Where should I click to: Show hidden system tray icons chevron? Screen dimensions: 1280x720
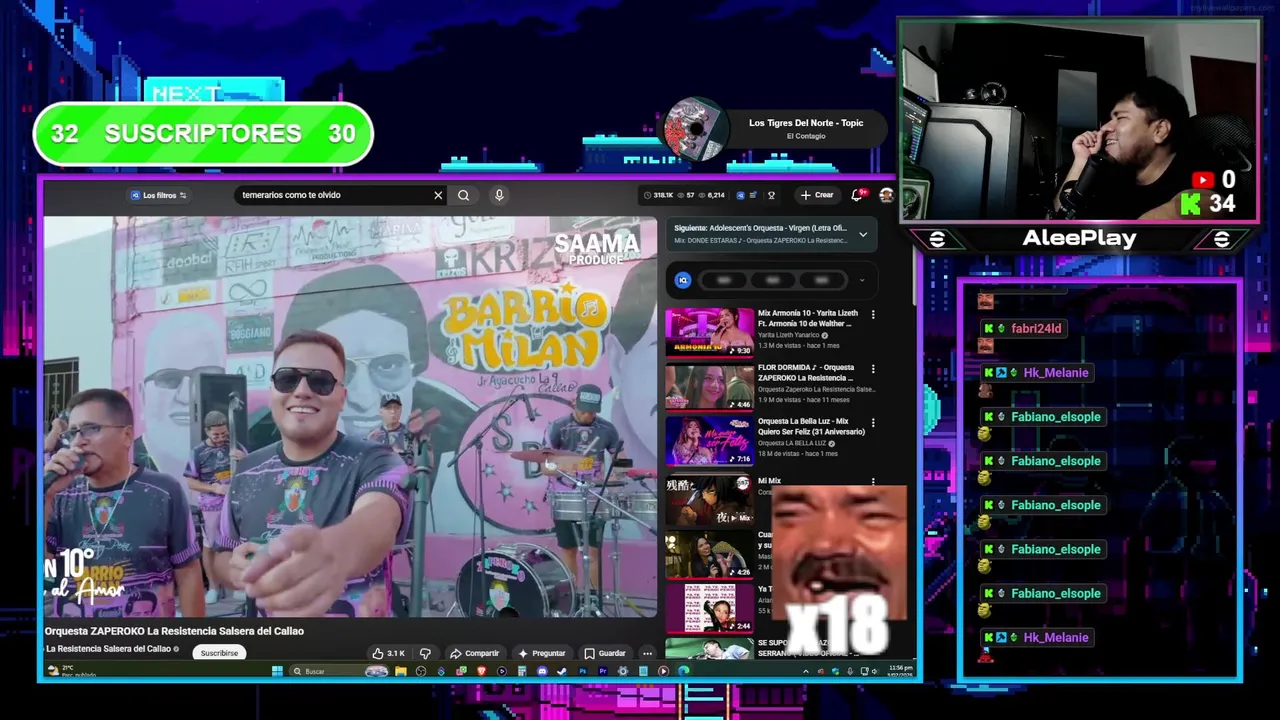click(x=806, y=671)
